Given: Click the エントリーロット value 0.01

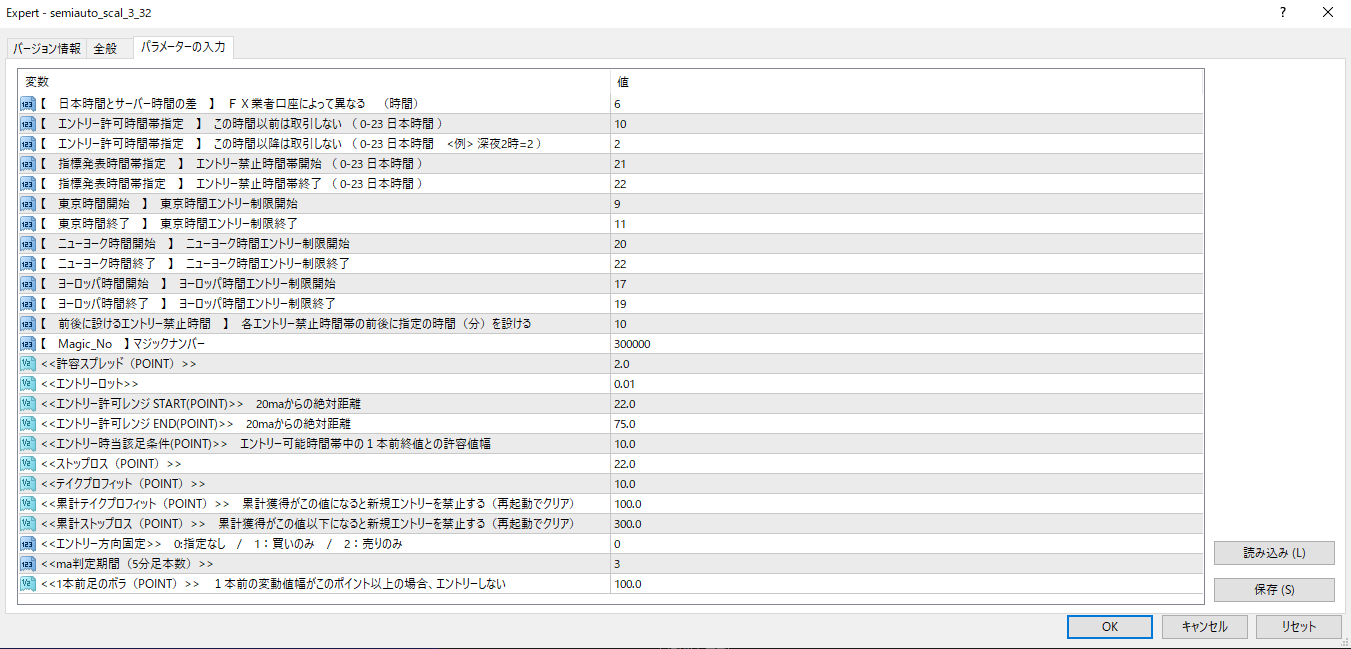Looking at the screenshot, I should pos(625,384).
